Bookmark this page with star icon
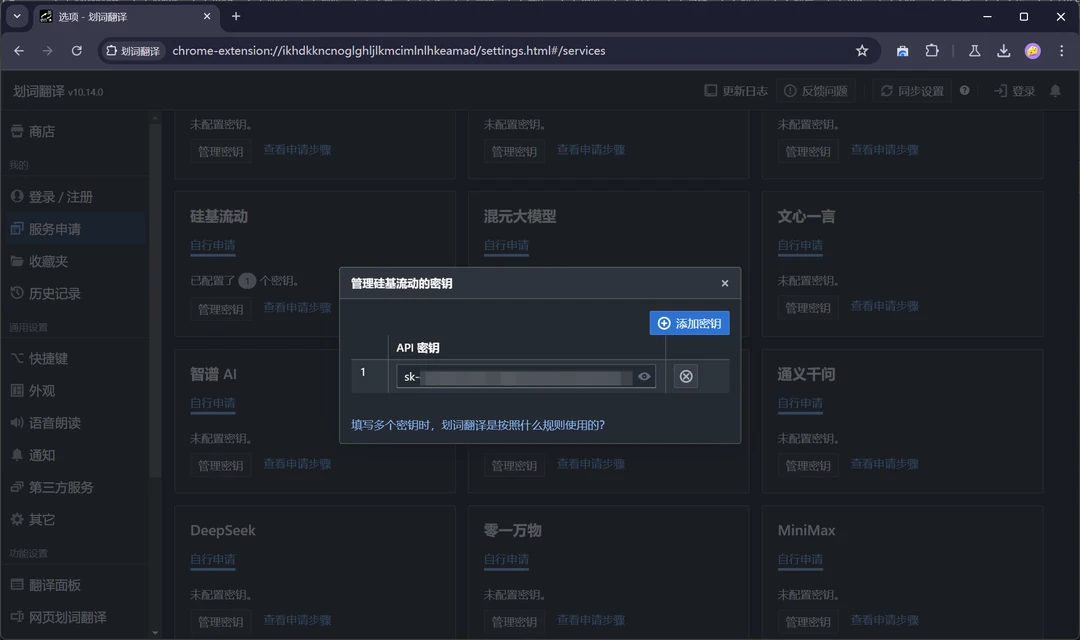This screenshot has height=640, width=1080. click(862, 51)
